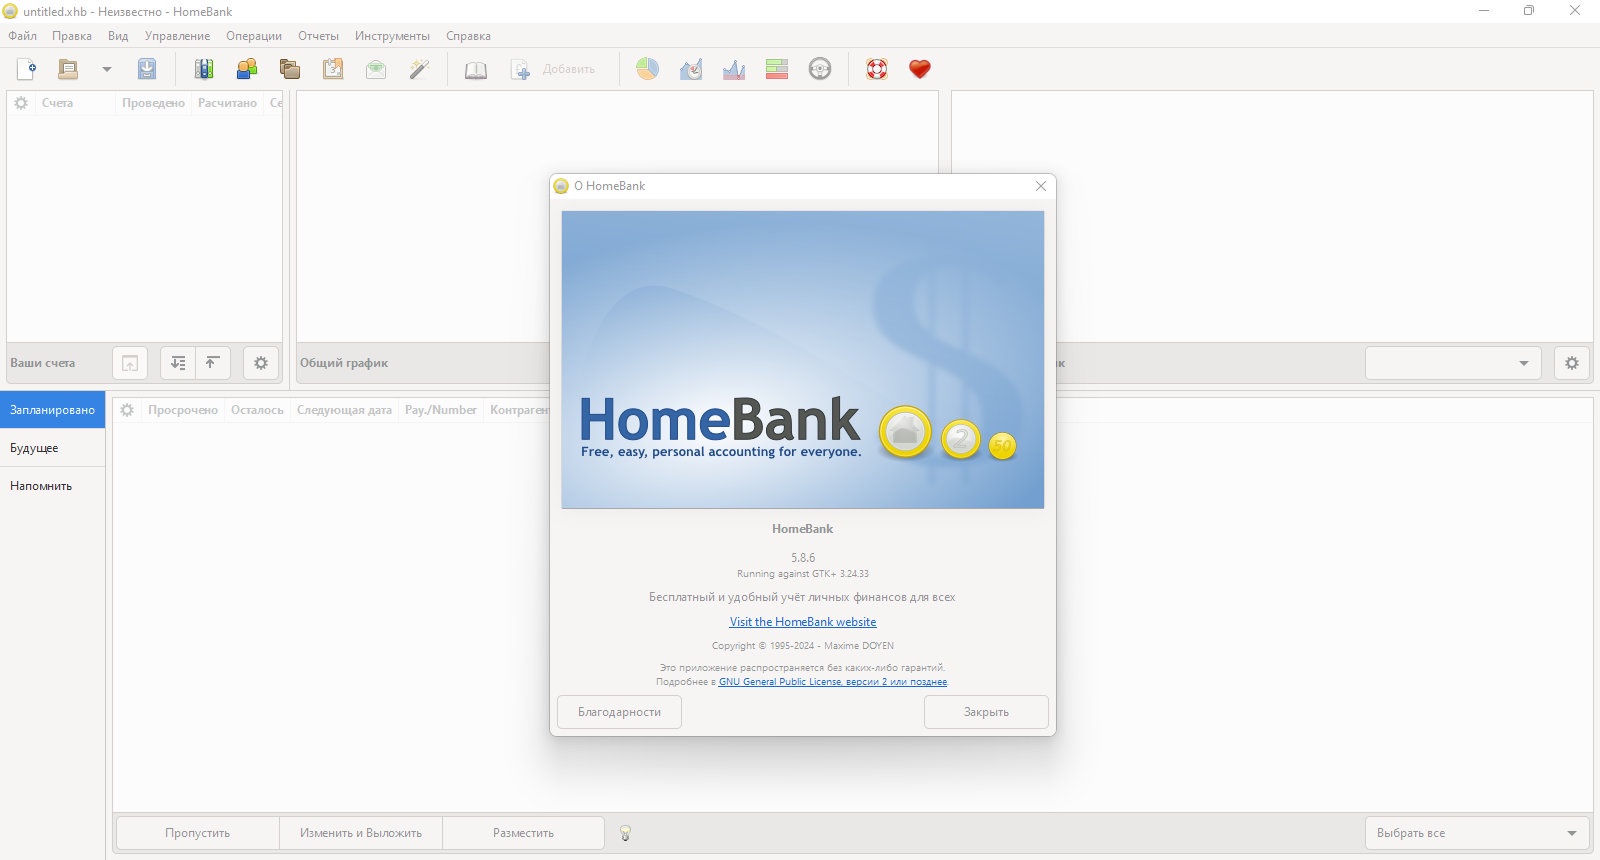Viewport: 1600px width, 860px height.
Task: Sort by the Pay./Number column header
Action: point(441,410)
